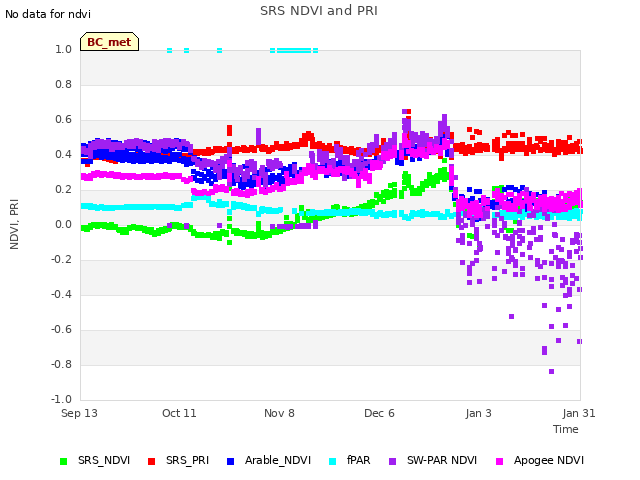Click the Jan 31 x-axis label

click(x=579, y=413)
